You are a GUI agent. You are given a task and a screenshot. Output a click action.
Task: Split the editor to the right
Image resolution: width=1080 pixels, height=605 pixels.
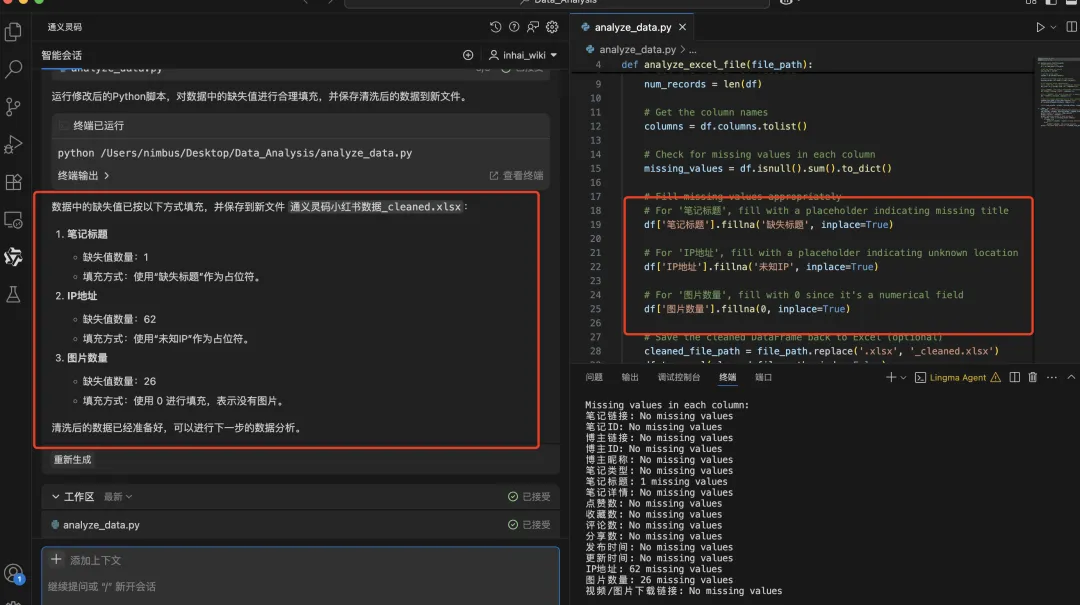click(1072, 27)
